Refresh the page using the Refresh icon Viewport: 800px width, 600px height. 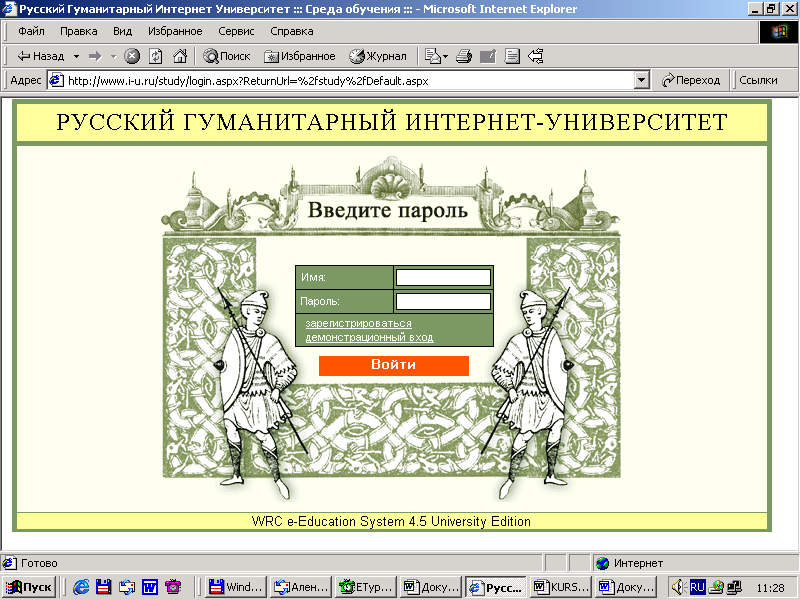[156, 56]
